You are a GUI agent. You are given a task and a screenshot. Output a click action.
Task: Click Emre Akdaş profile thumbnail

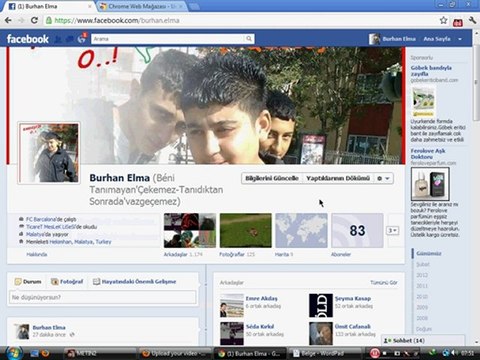(x=232, y=305)
